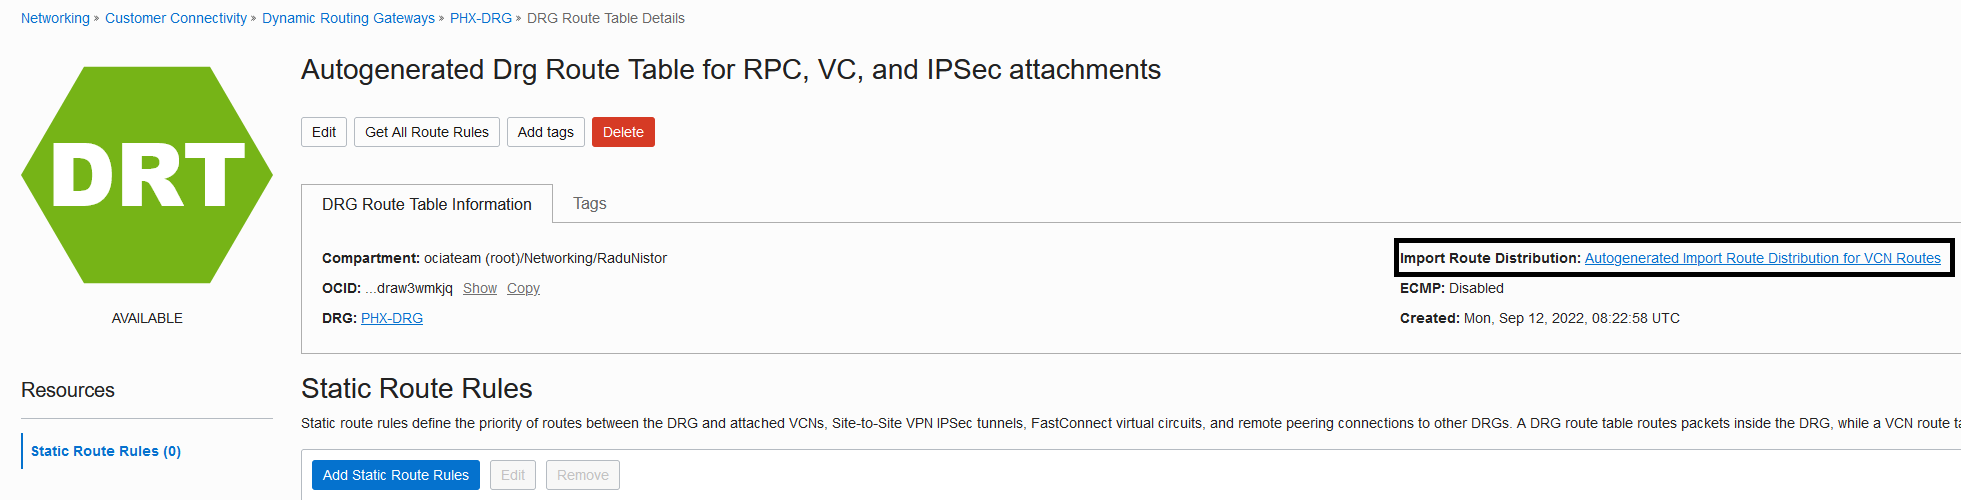Go to Customer Connectivity breadcrumb

click(x=176, y=18)
